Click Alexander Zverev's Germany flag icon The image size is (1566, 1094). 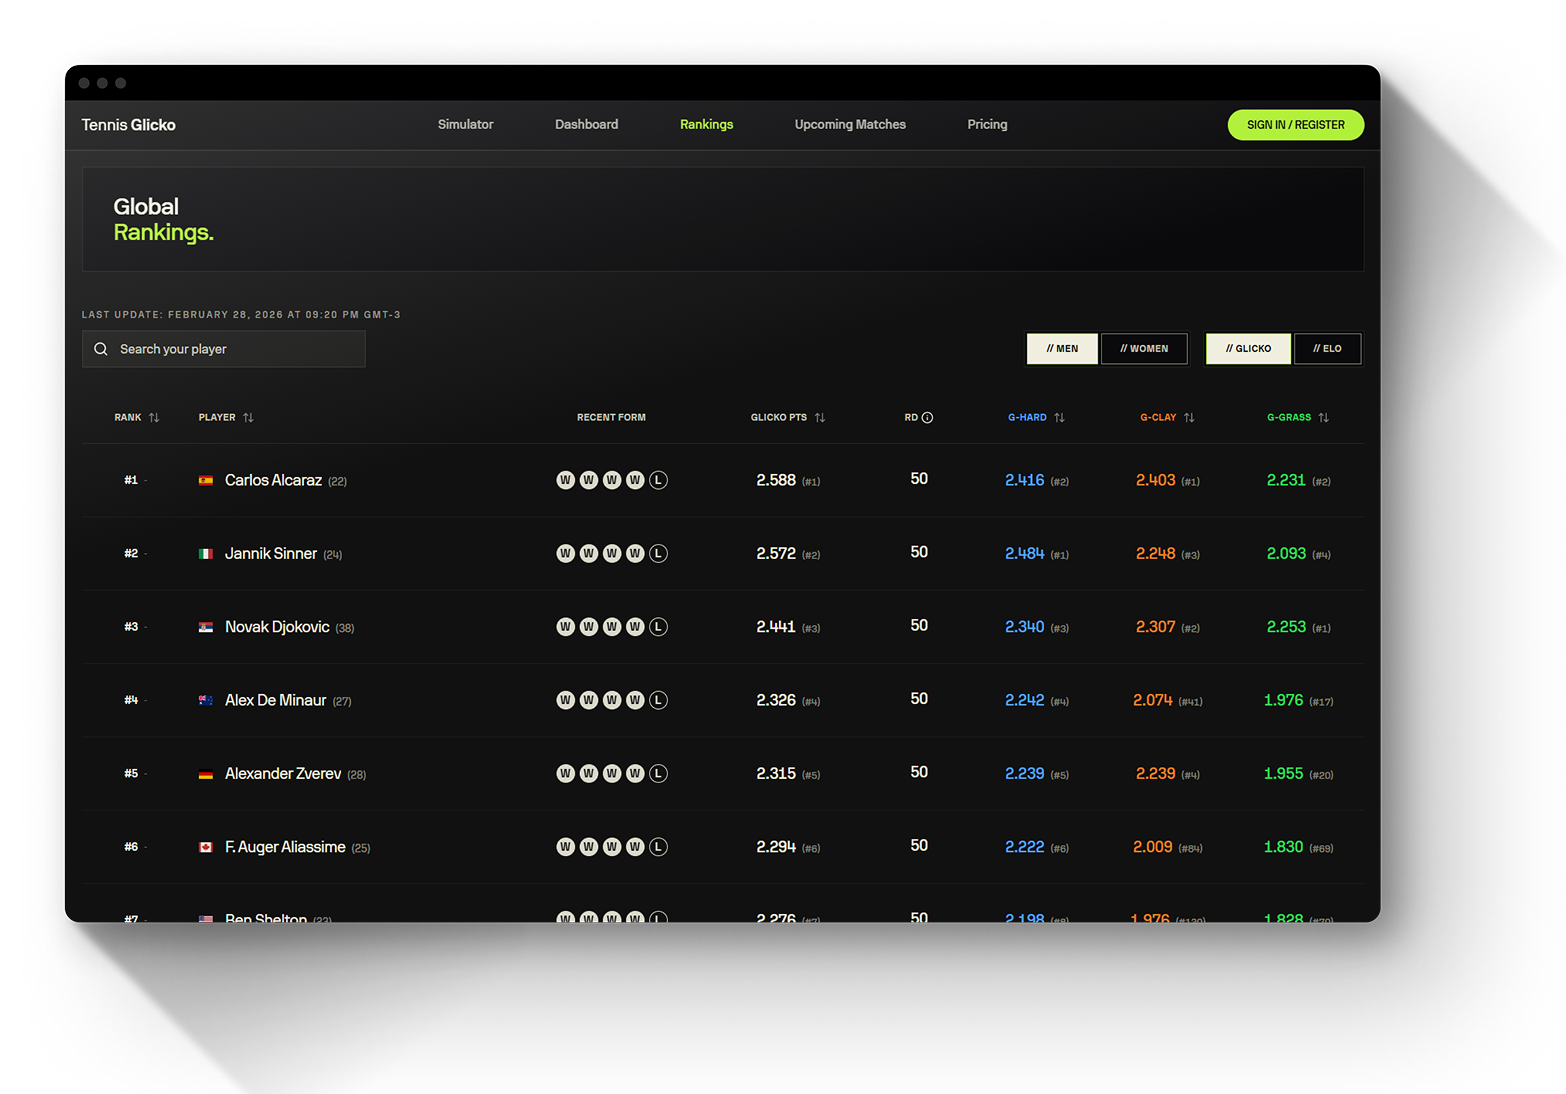tap(206, 774)
